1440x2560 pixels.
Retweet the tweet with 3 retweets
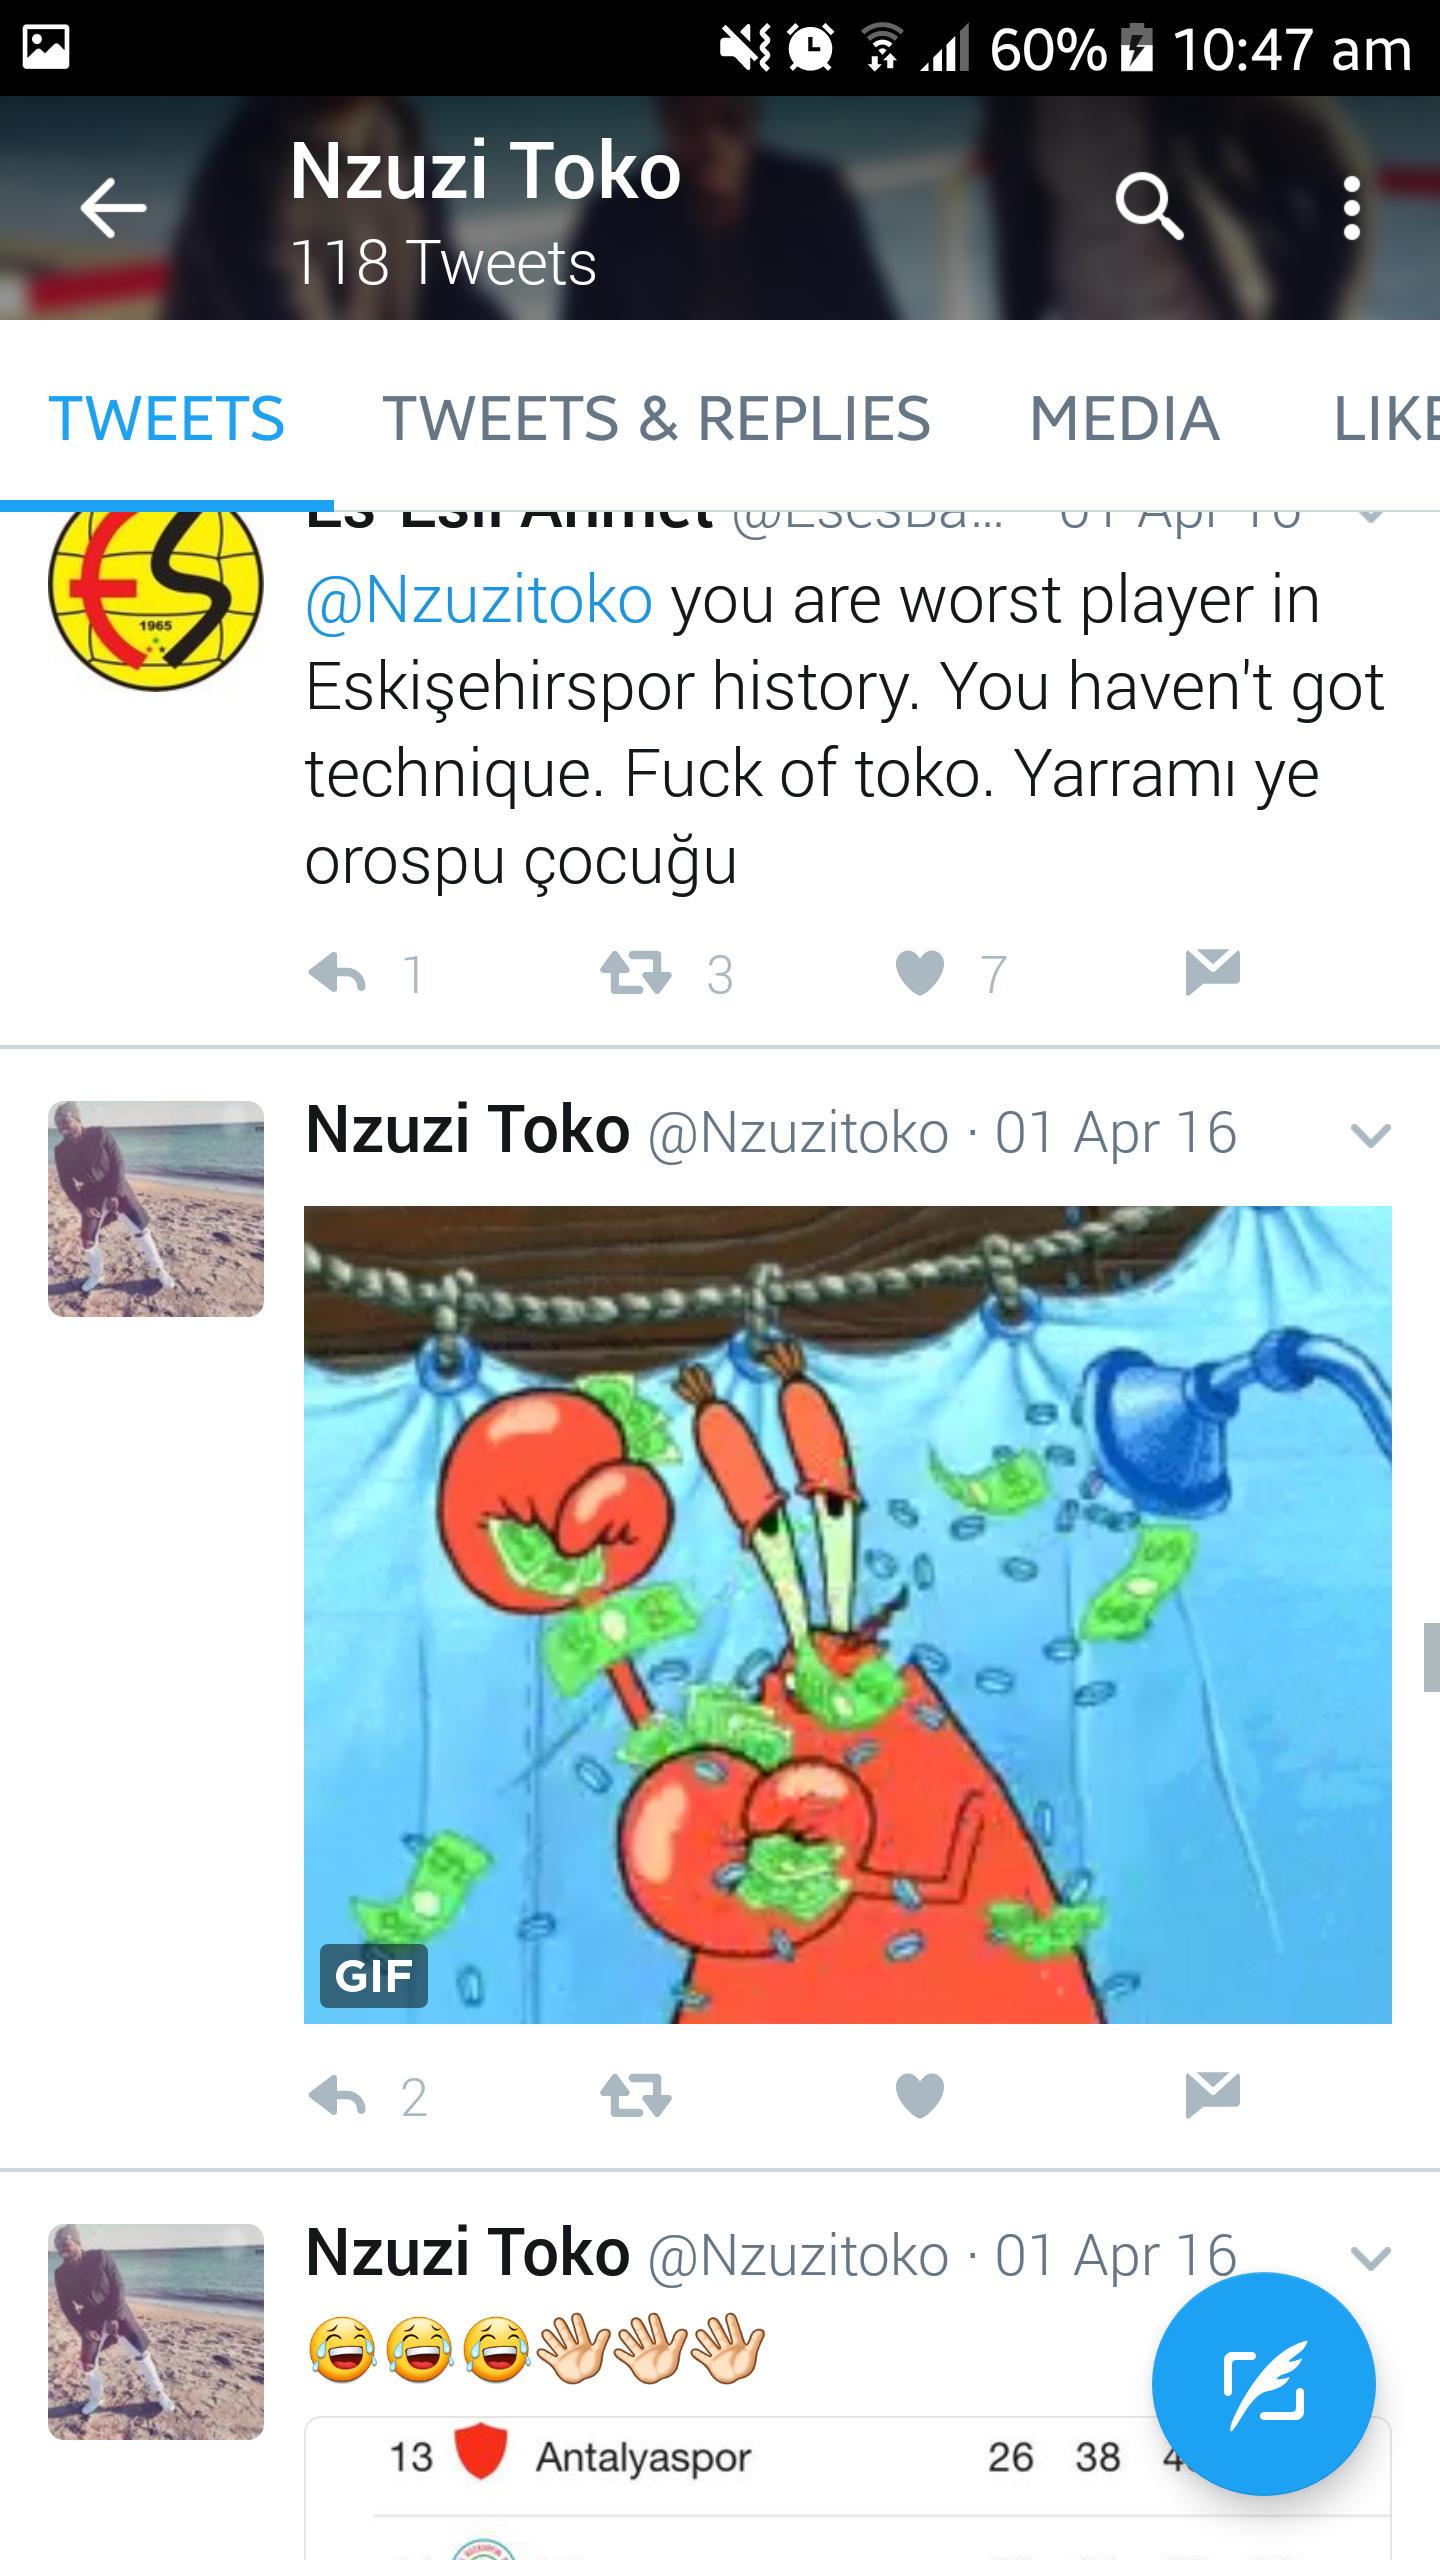(x=636, y=973)
